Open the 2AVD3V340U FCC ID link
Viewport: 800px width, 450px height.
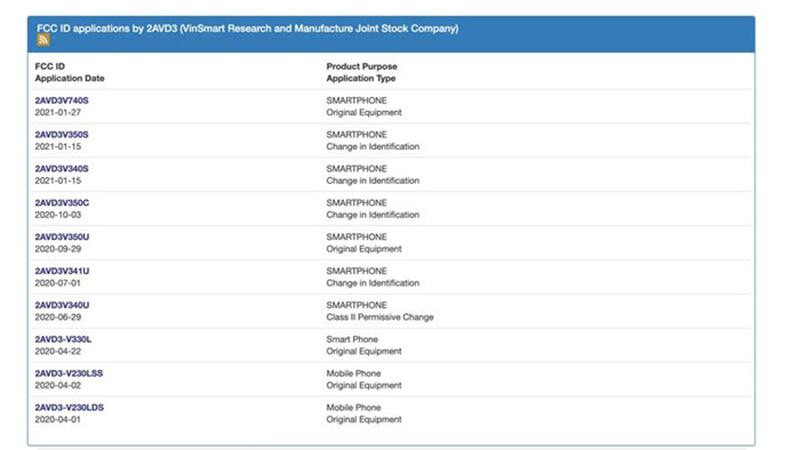tap(62, 305)
